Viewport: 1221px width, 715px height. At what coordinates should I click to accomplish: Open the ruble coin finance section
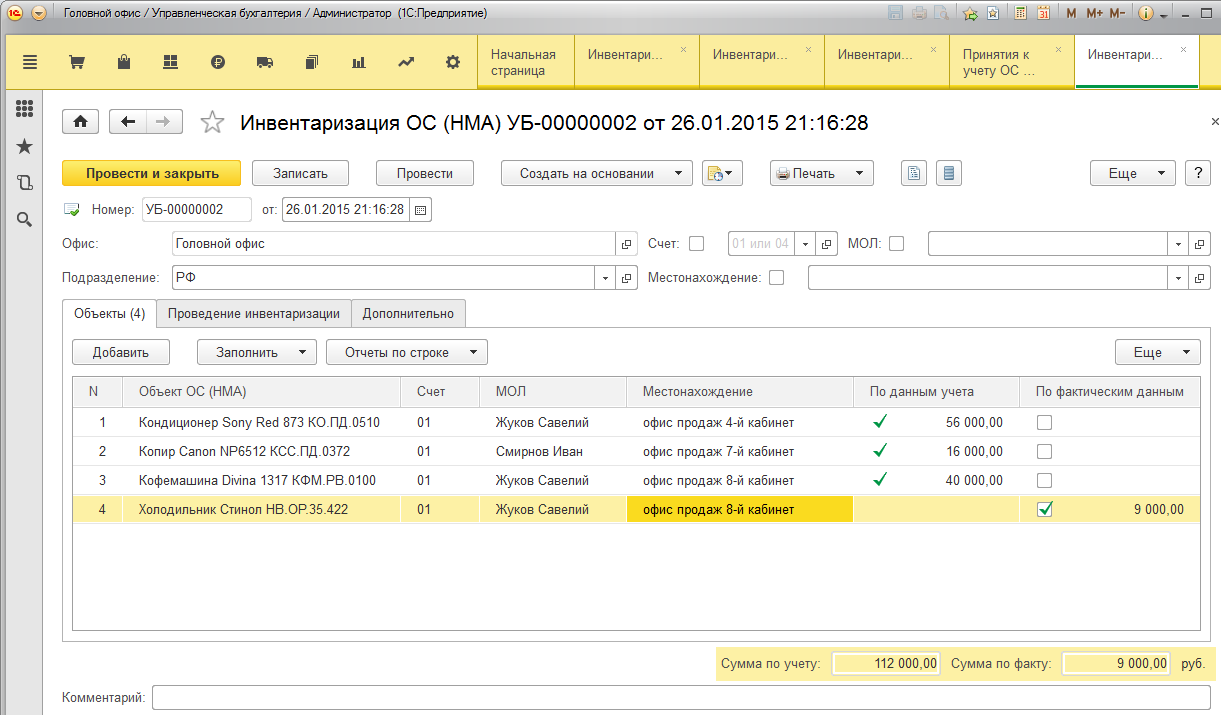click(218, 62)
